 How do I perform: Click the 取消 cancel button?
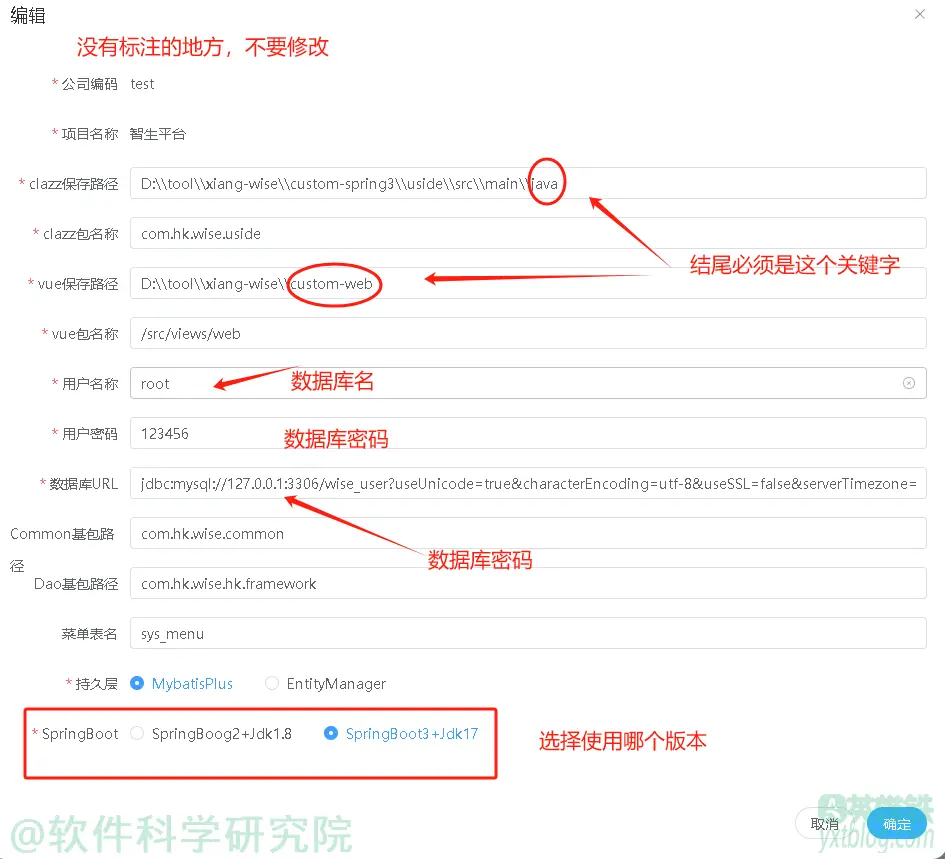pyautogui.click(x=824, y=824)
